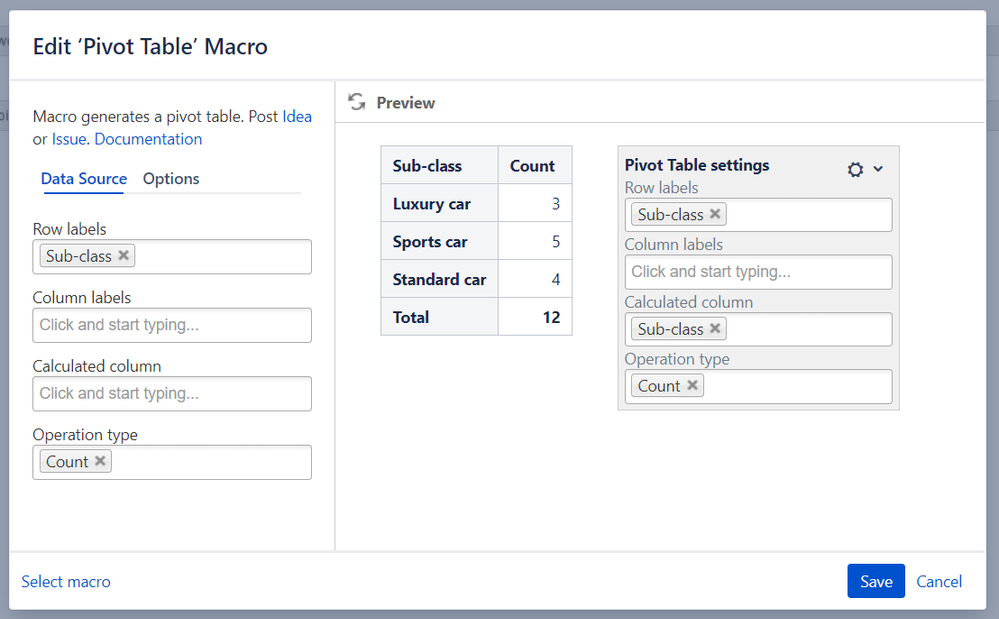Remove Count from preview Operation type

692,385
